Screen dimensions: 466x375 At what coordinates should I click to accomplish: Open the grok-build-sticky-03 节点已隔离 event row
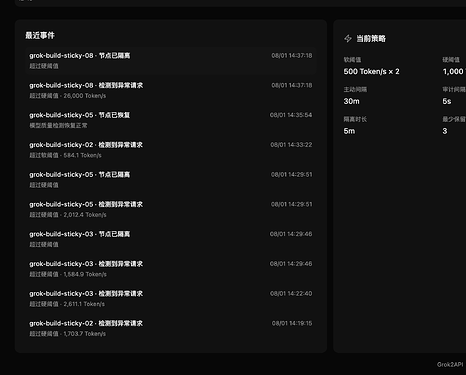(171, 239)
